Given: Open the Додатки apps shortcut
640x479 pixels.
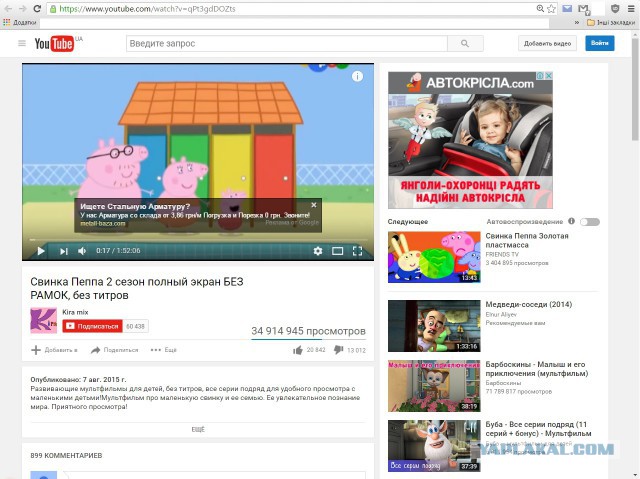Looking at the screenshot, I should tap(20, 22).
